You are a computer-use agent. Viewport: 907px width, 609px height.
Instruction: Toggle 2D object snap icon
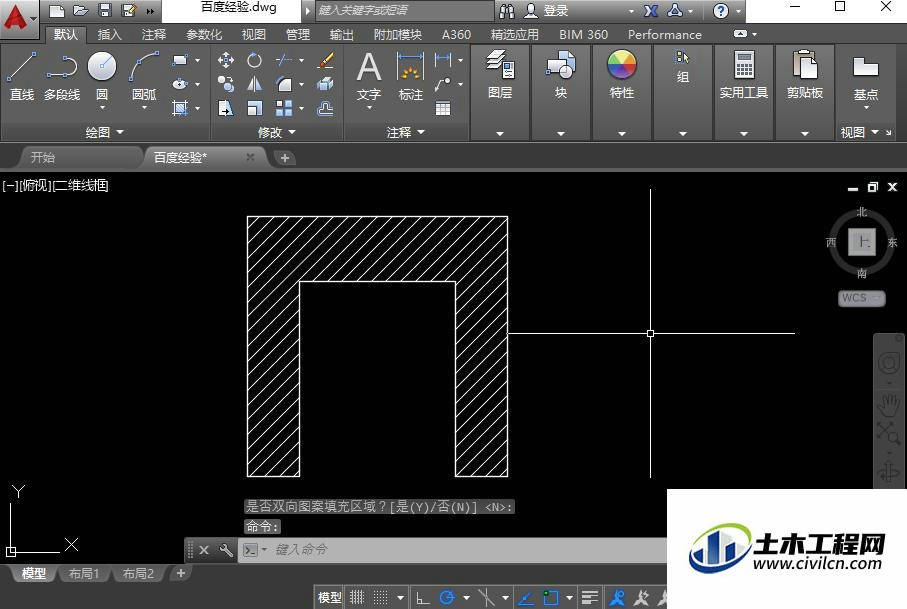pos(550,597)
